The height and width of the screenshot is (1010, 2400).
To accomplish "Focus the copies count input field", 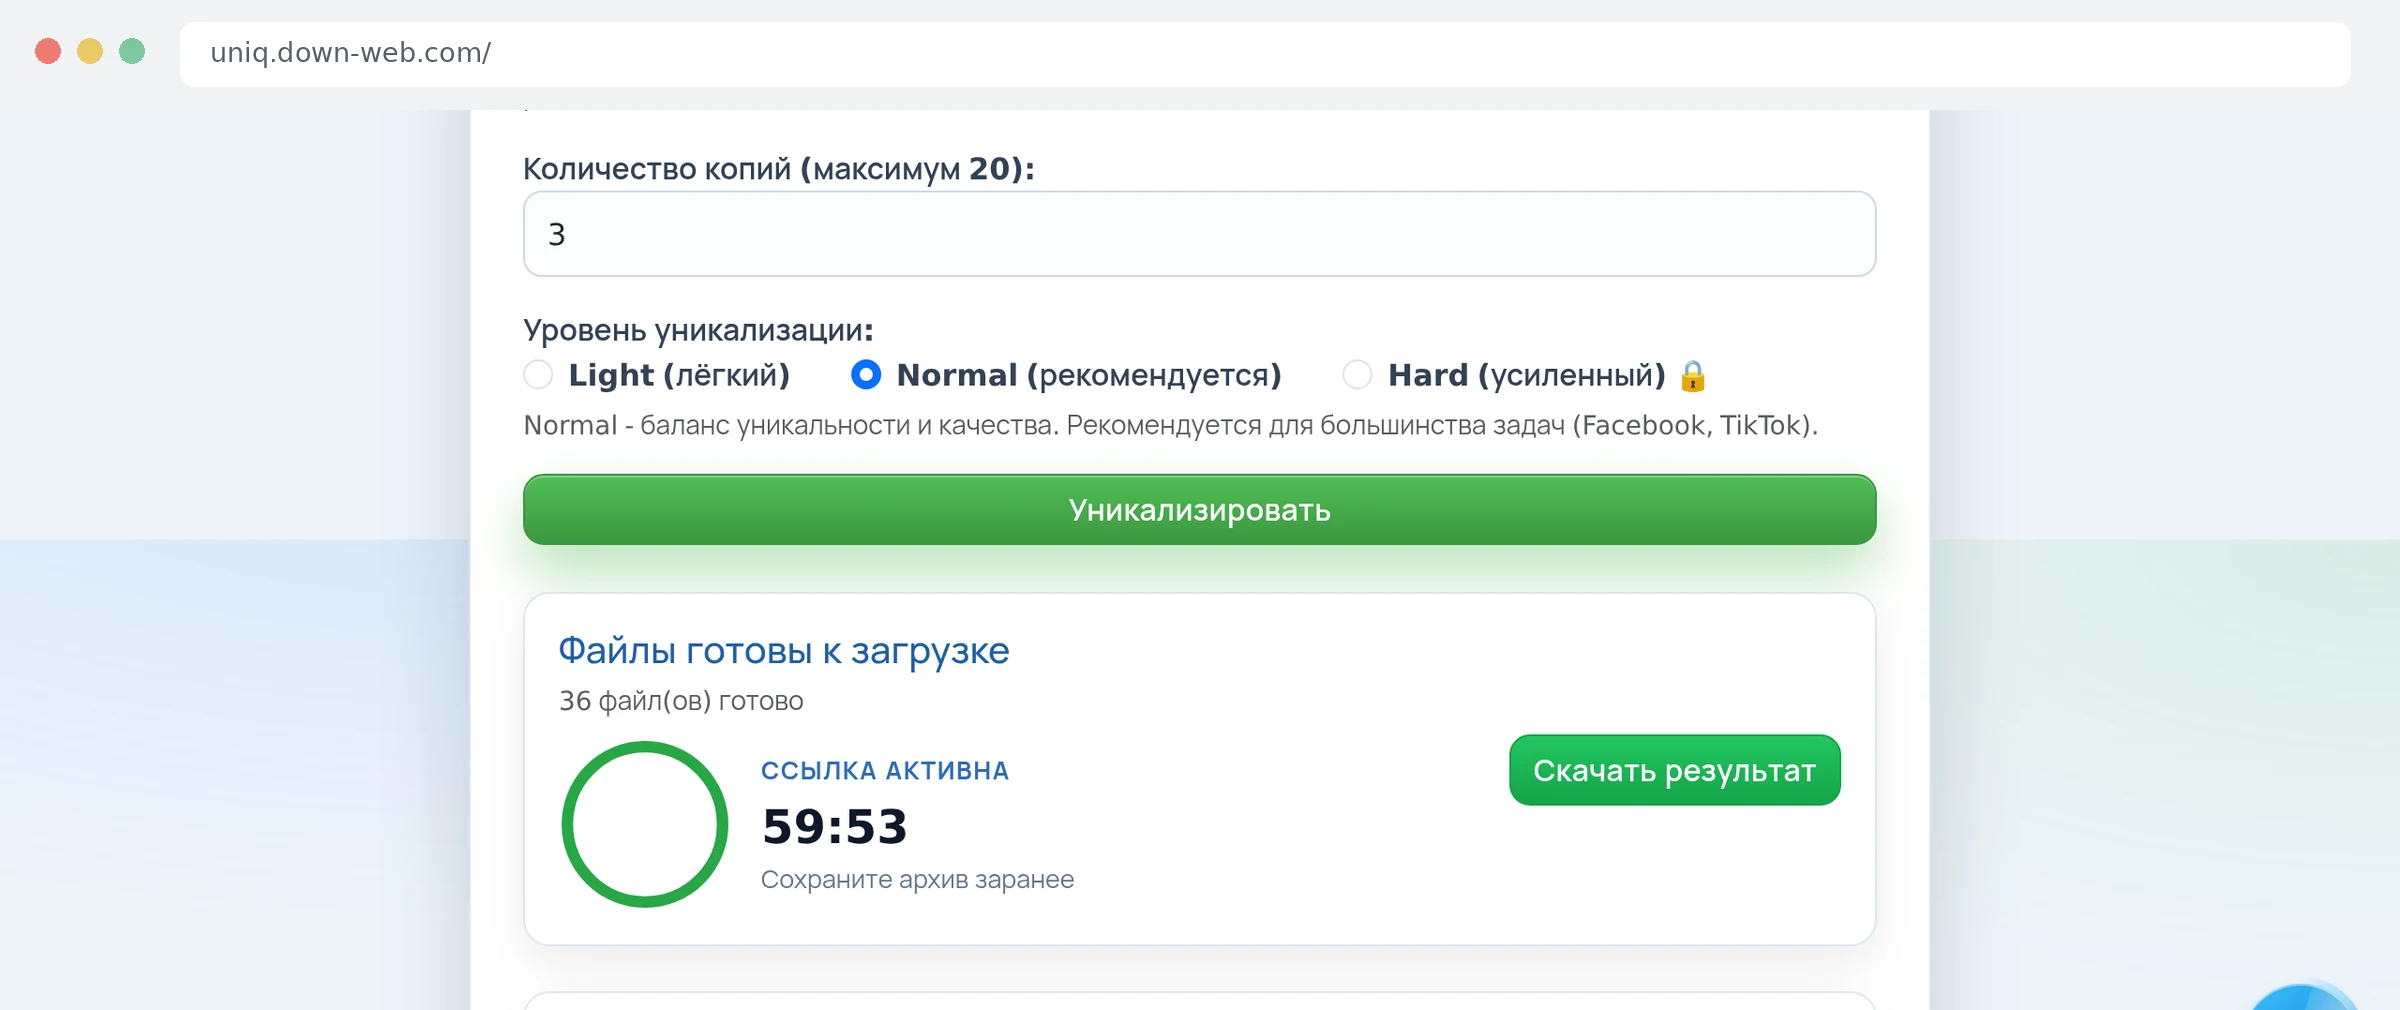I will 1199,234.
